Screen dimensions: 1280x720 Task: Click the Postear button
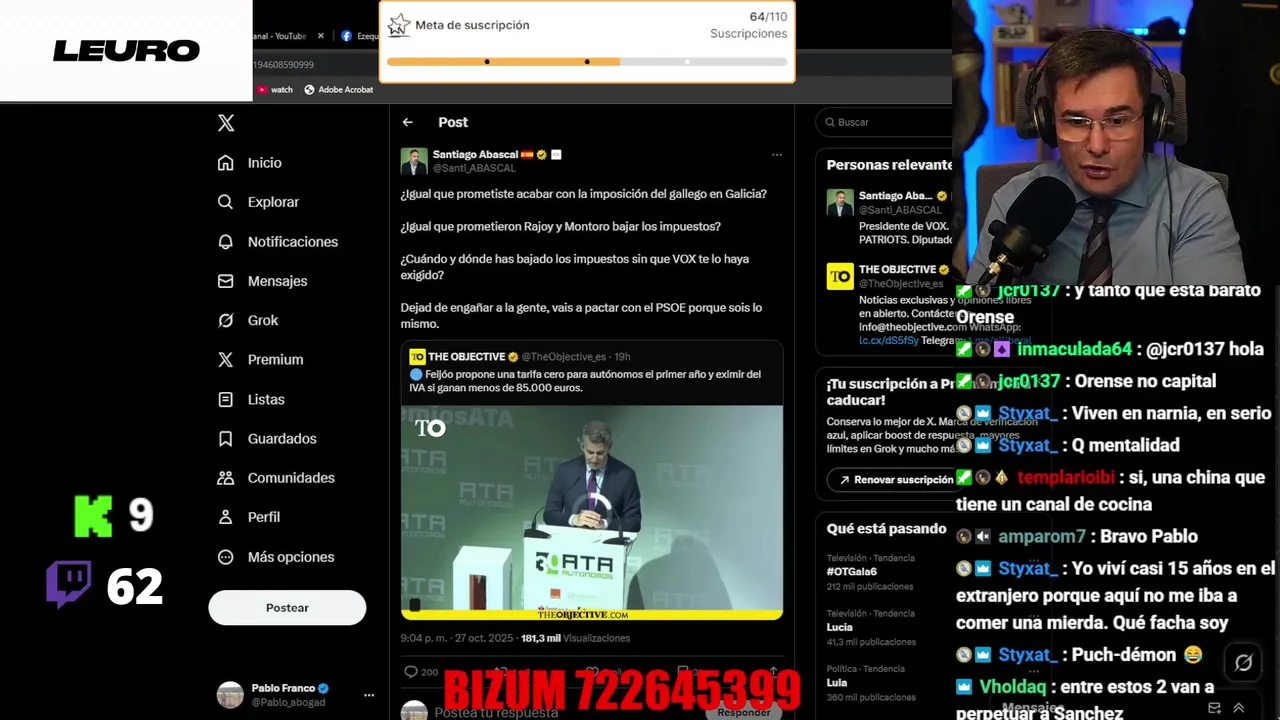pos(287,608)
